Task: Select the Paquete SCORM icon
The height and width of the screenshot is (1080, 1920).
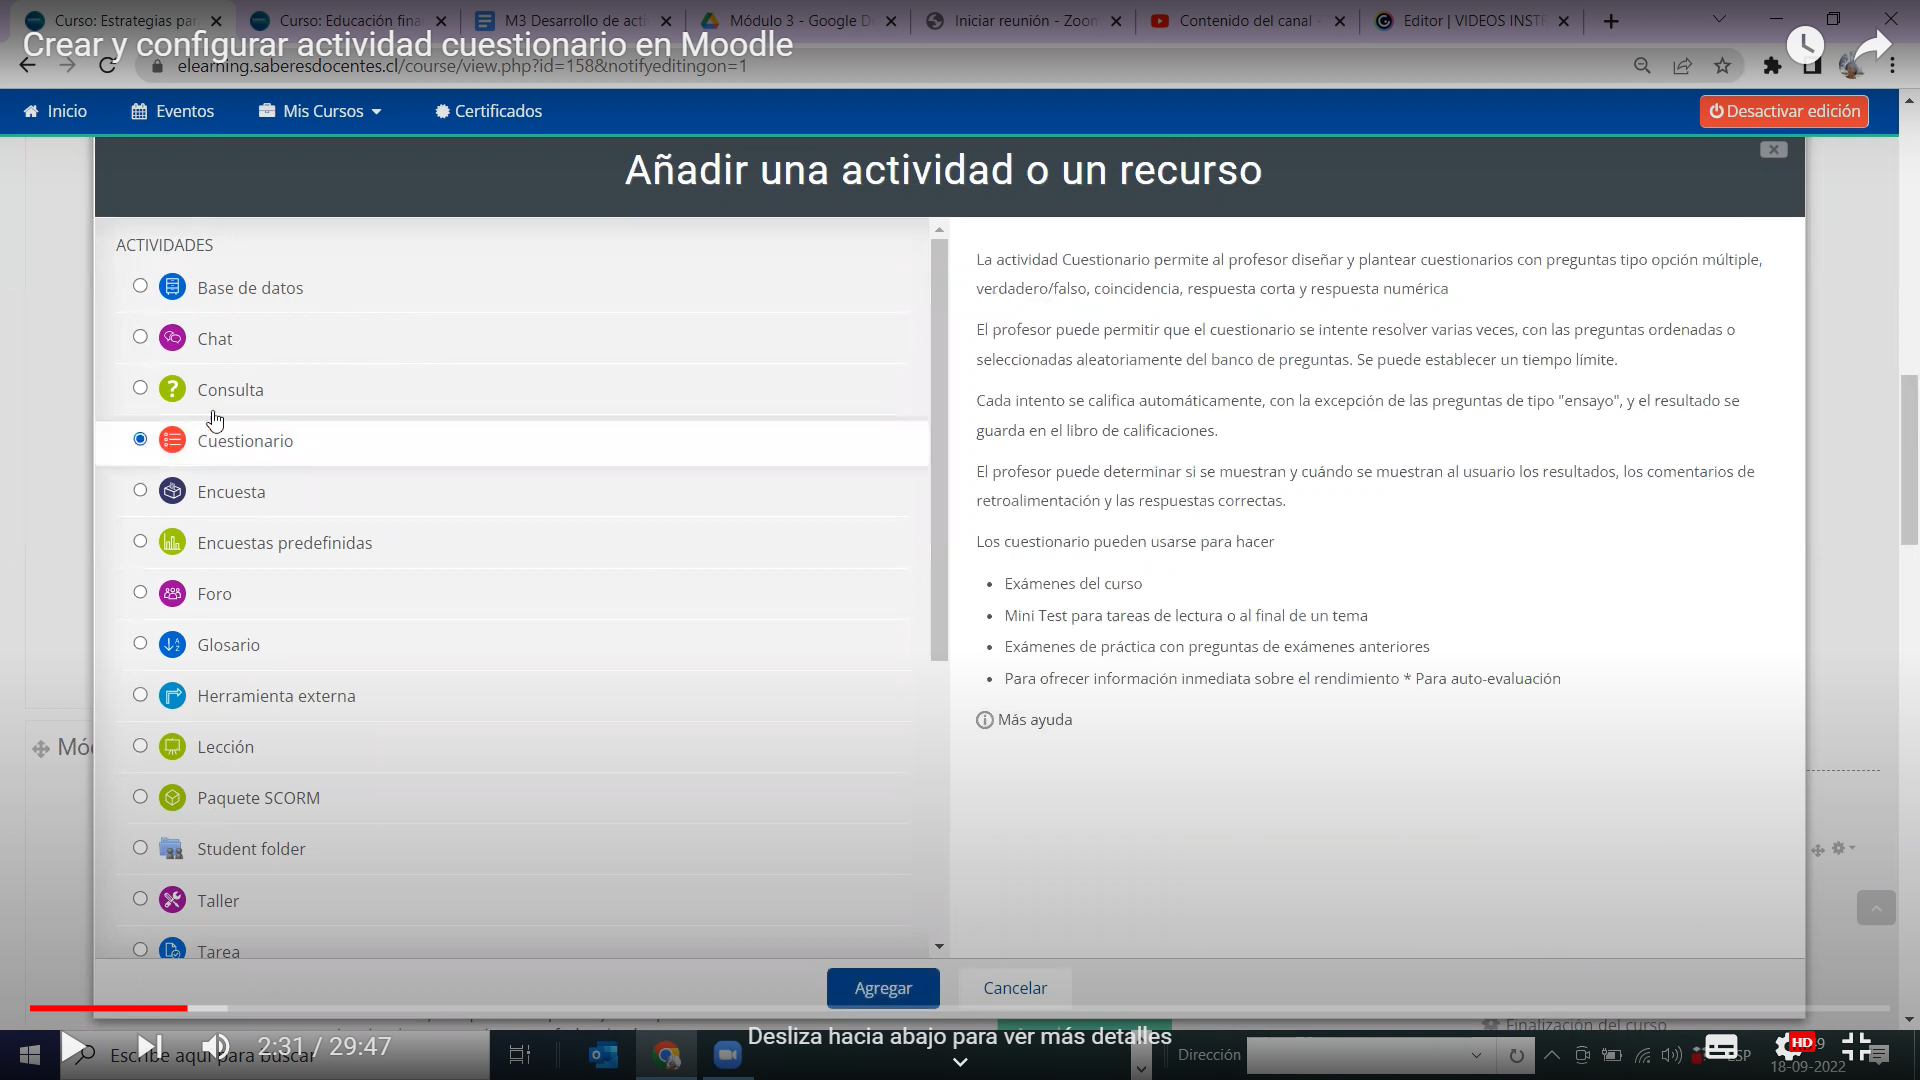Action: pyautogui.click(x=171, y=797)
